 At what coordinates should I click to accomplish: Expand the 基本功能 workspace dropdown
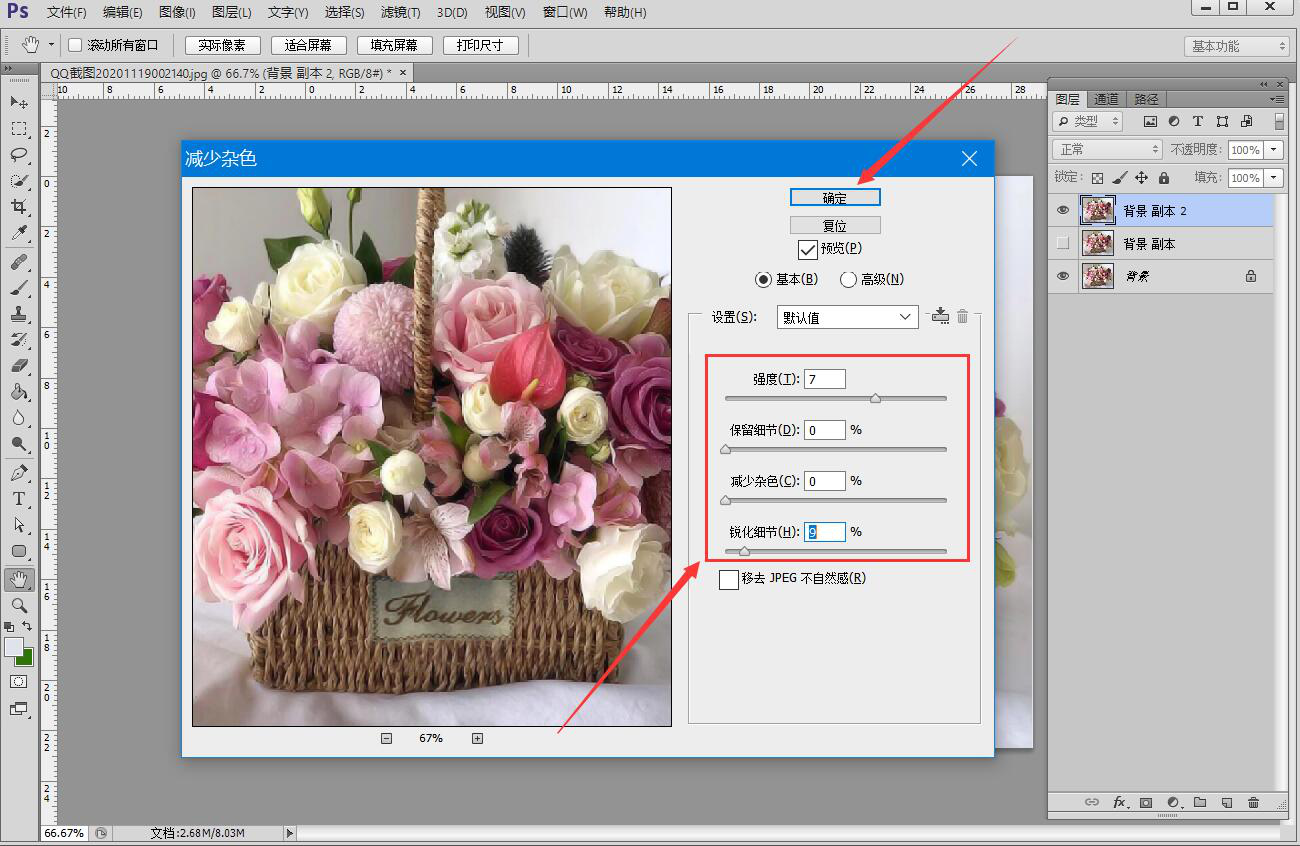point(1237,46)
